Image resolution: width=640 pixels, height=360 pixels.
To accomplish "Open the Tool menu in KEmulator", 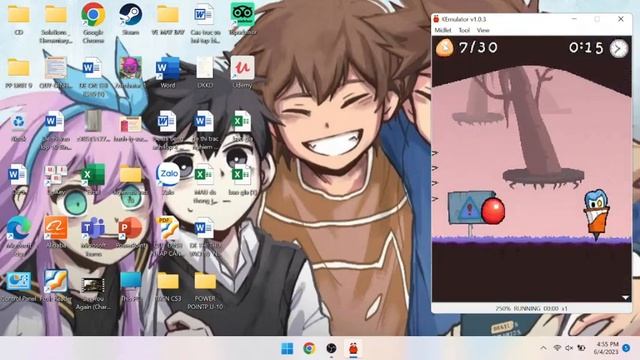I will click(464, 30).
